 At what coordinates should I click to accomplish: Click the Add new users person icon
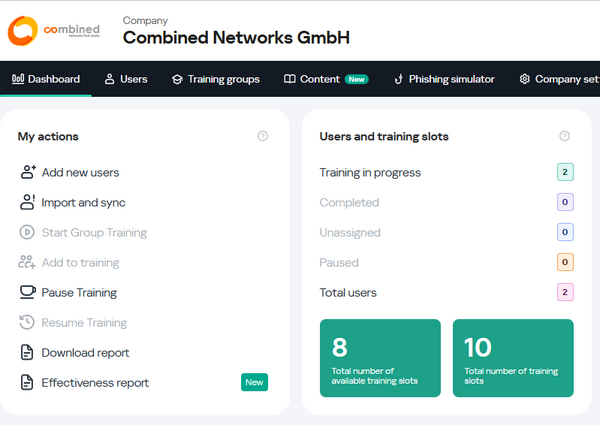[28, 173]
